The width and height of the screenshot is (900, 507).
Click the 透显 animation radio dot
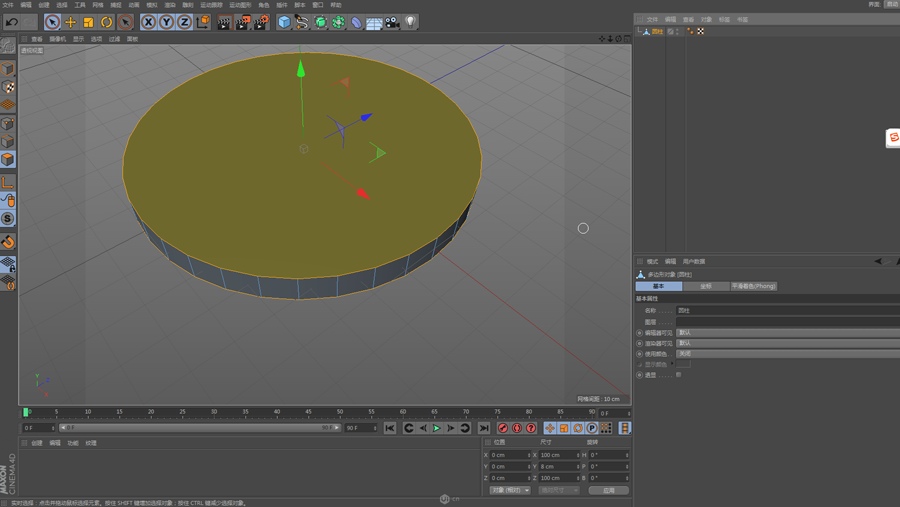coord(639,375)
